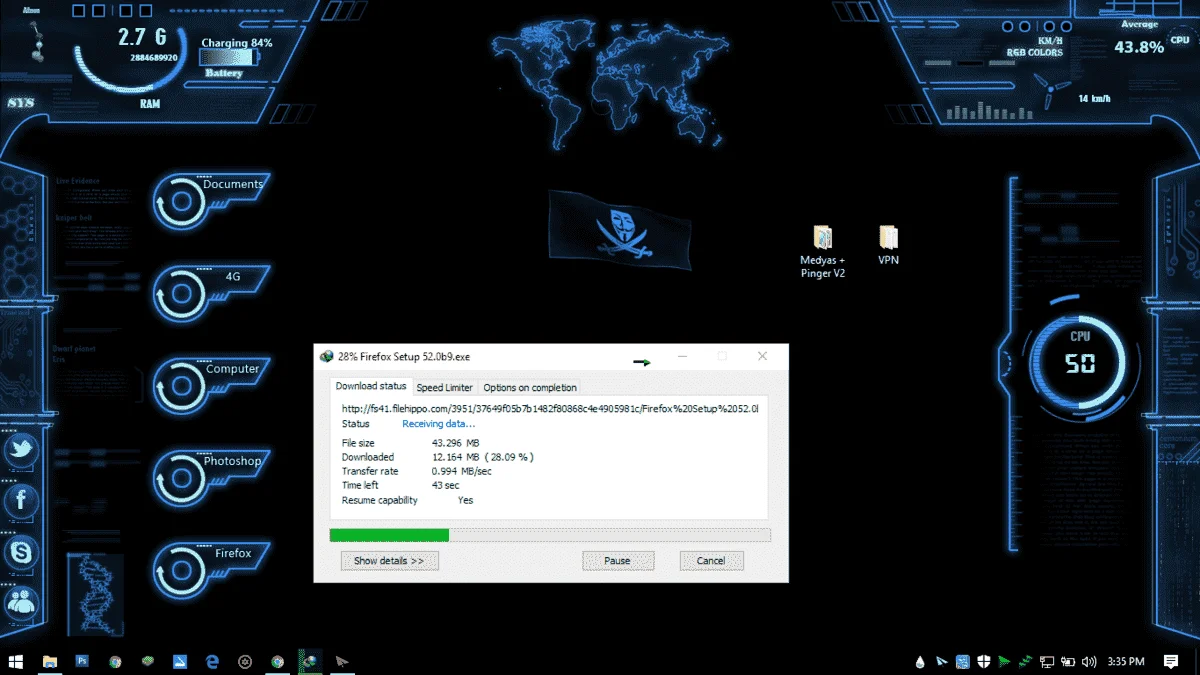Click the Downloaded 12.164 MB value
This screenshot has height=675, width=1200.
tap(483, 457)
